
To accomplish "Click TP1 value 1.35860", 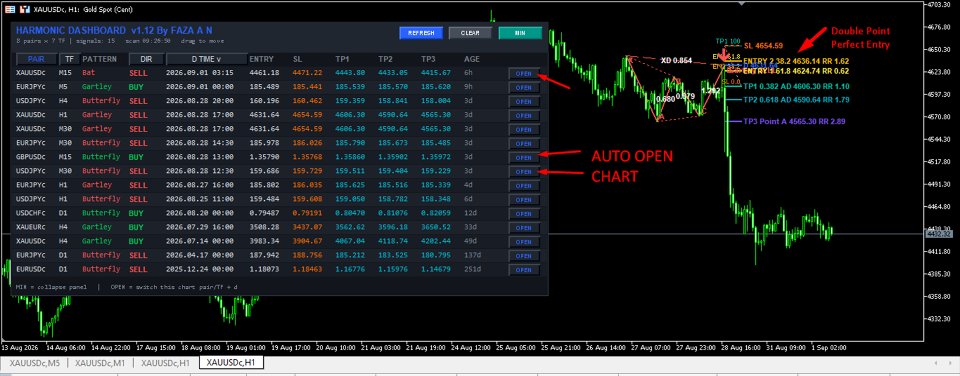I will (x=350, y=157).
